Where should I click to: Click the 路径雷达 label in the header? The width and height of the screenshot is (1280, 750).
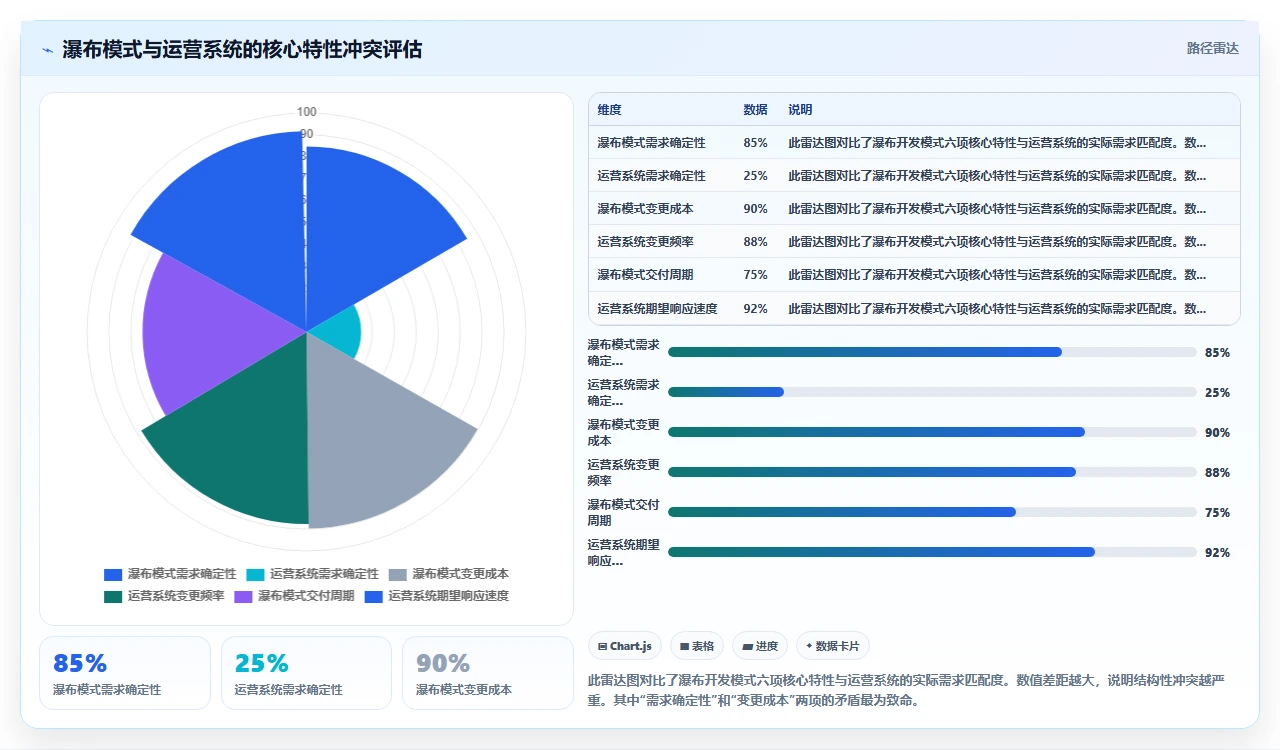click(x=1212, y=48)
